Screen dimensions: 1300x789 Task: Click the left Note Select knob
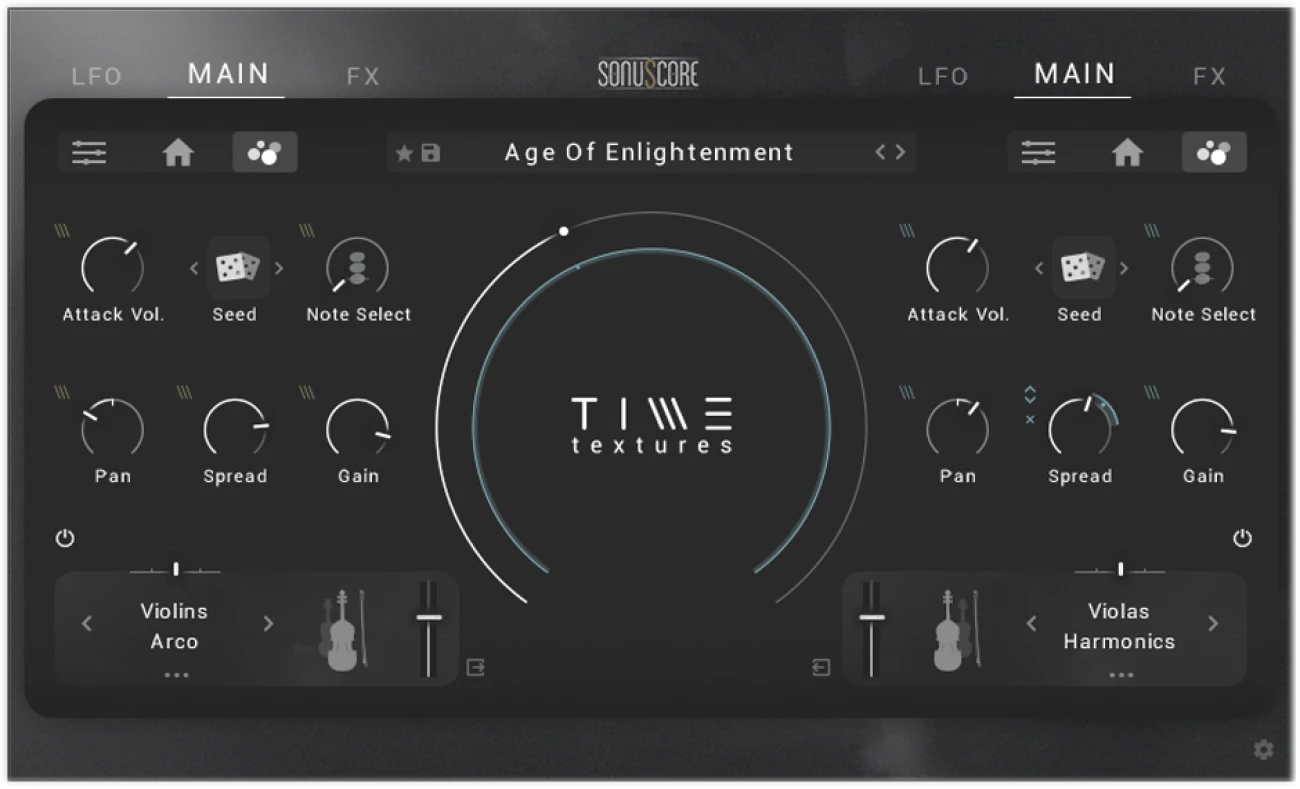pyautogui.click(x=358, y=268)
